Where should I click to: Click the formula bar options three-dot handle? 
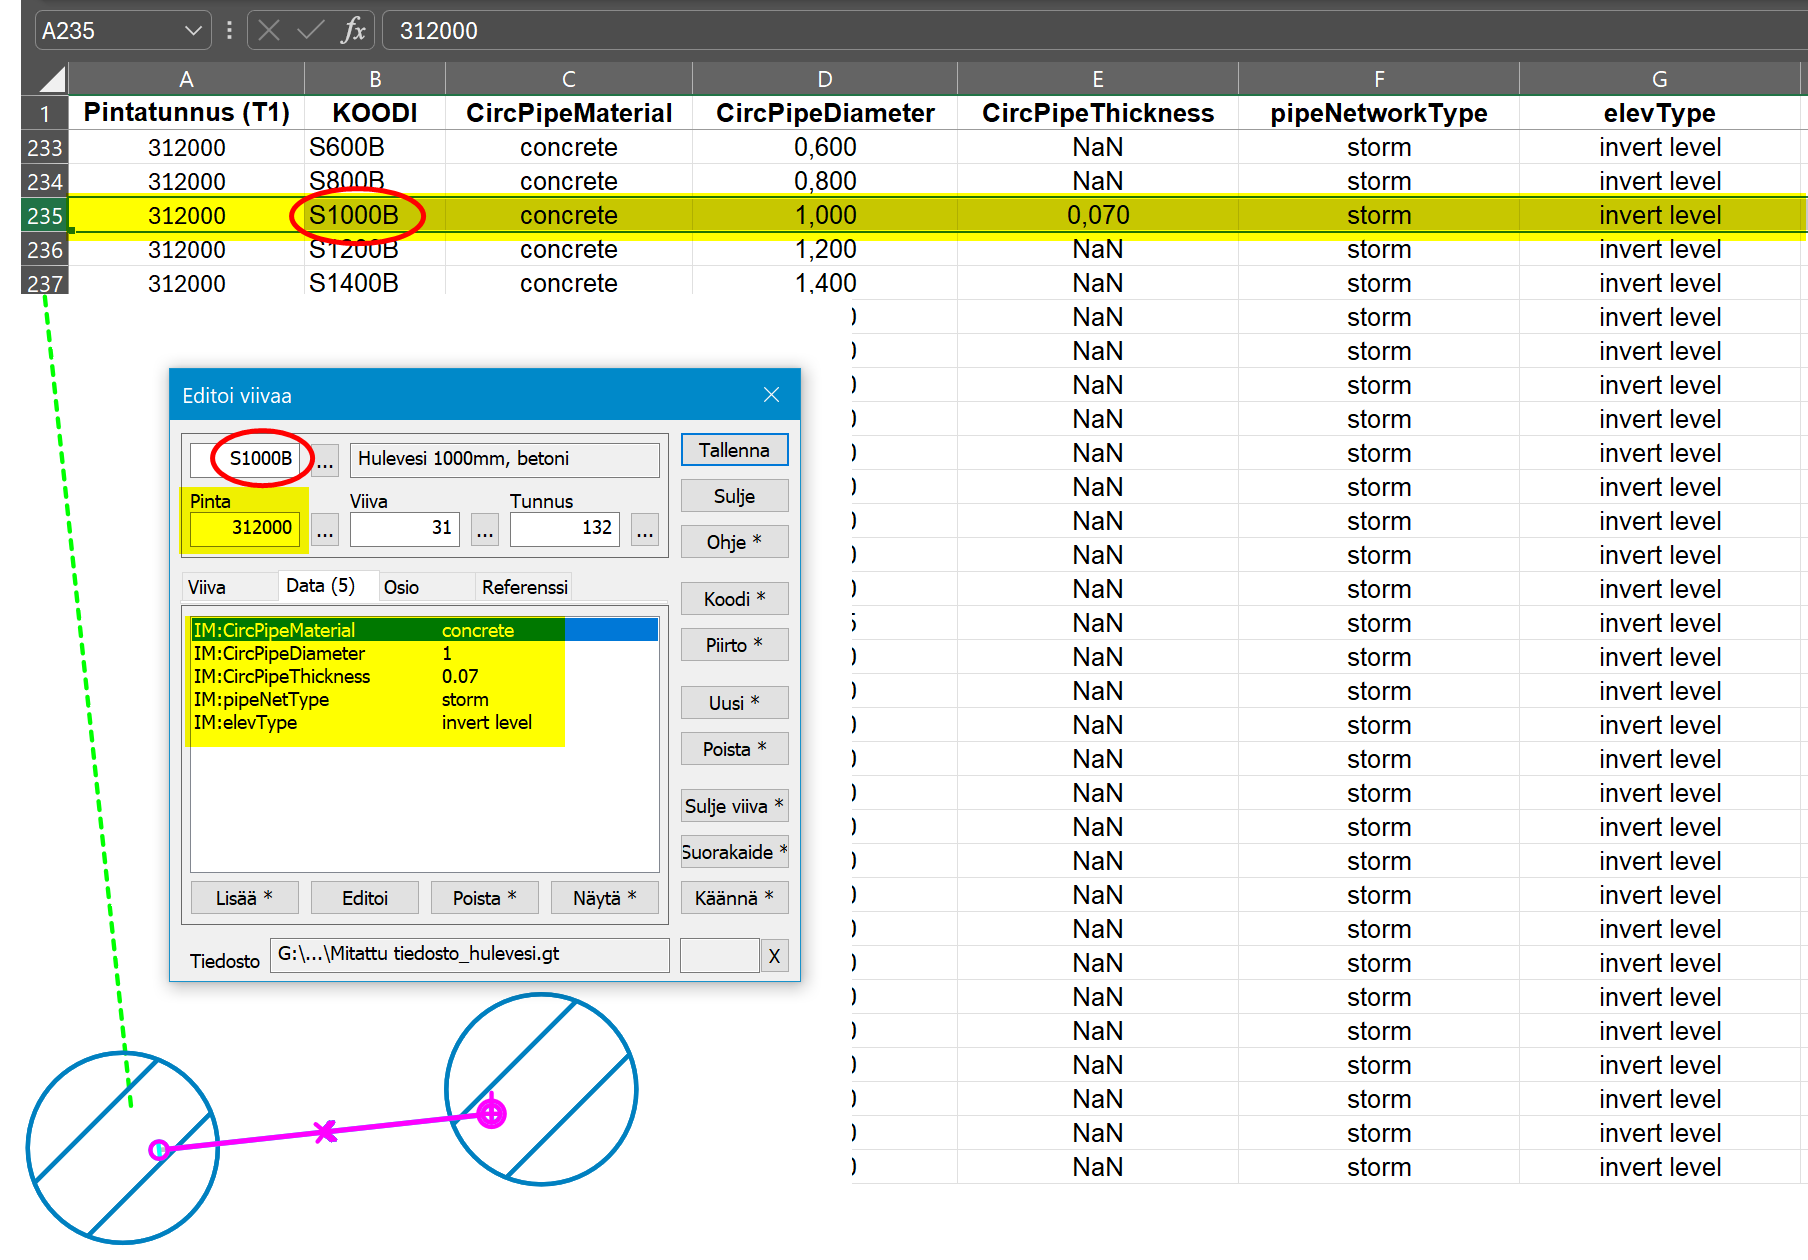230,31
